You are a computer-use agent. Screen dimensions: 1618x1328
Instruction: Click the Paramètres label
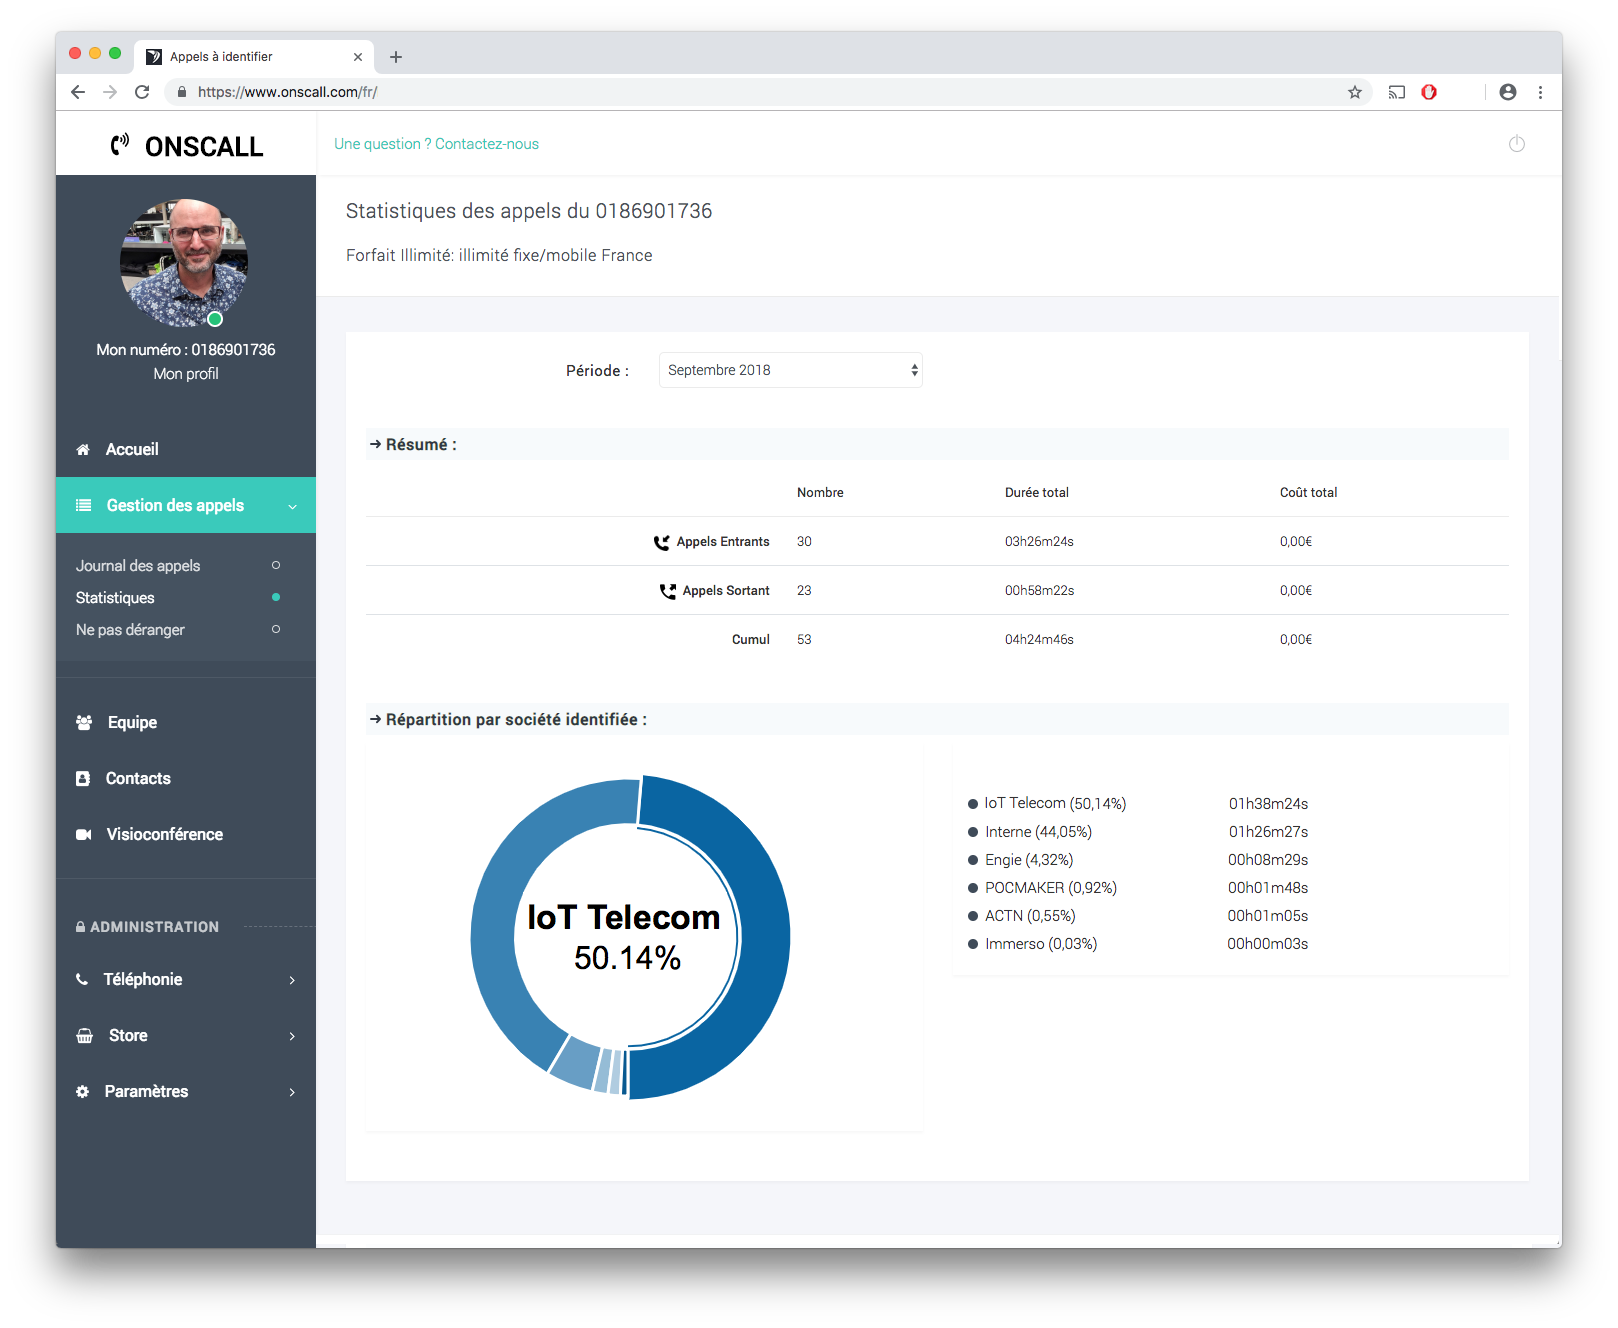[146, 1091]
